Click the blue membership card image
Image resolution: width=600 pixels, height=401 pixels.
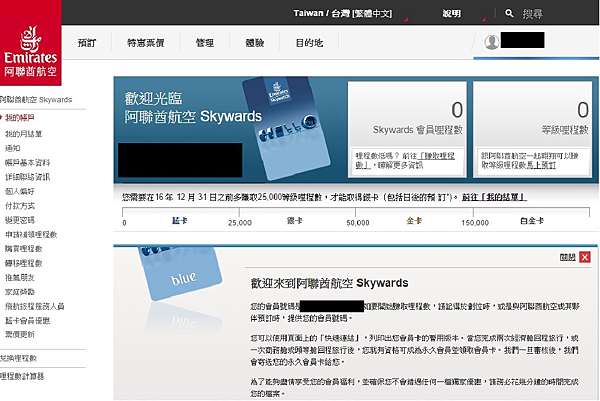click(181, 273)
